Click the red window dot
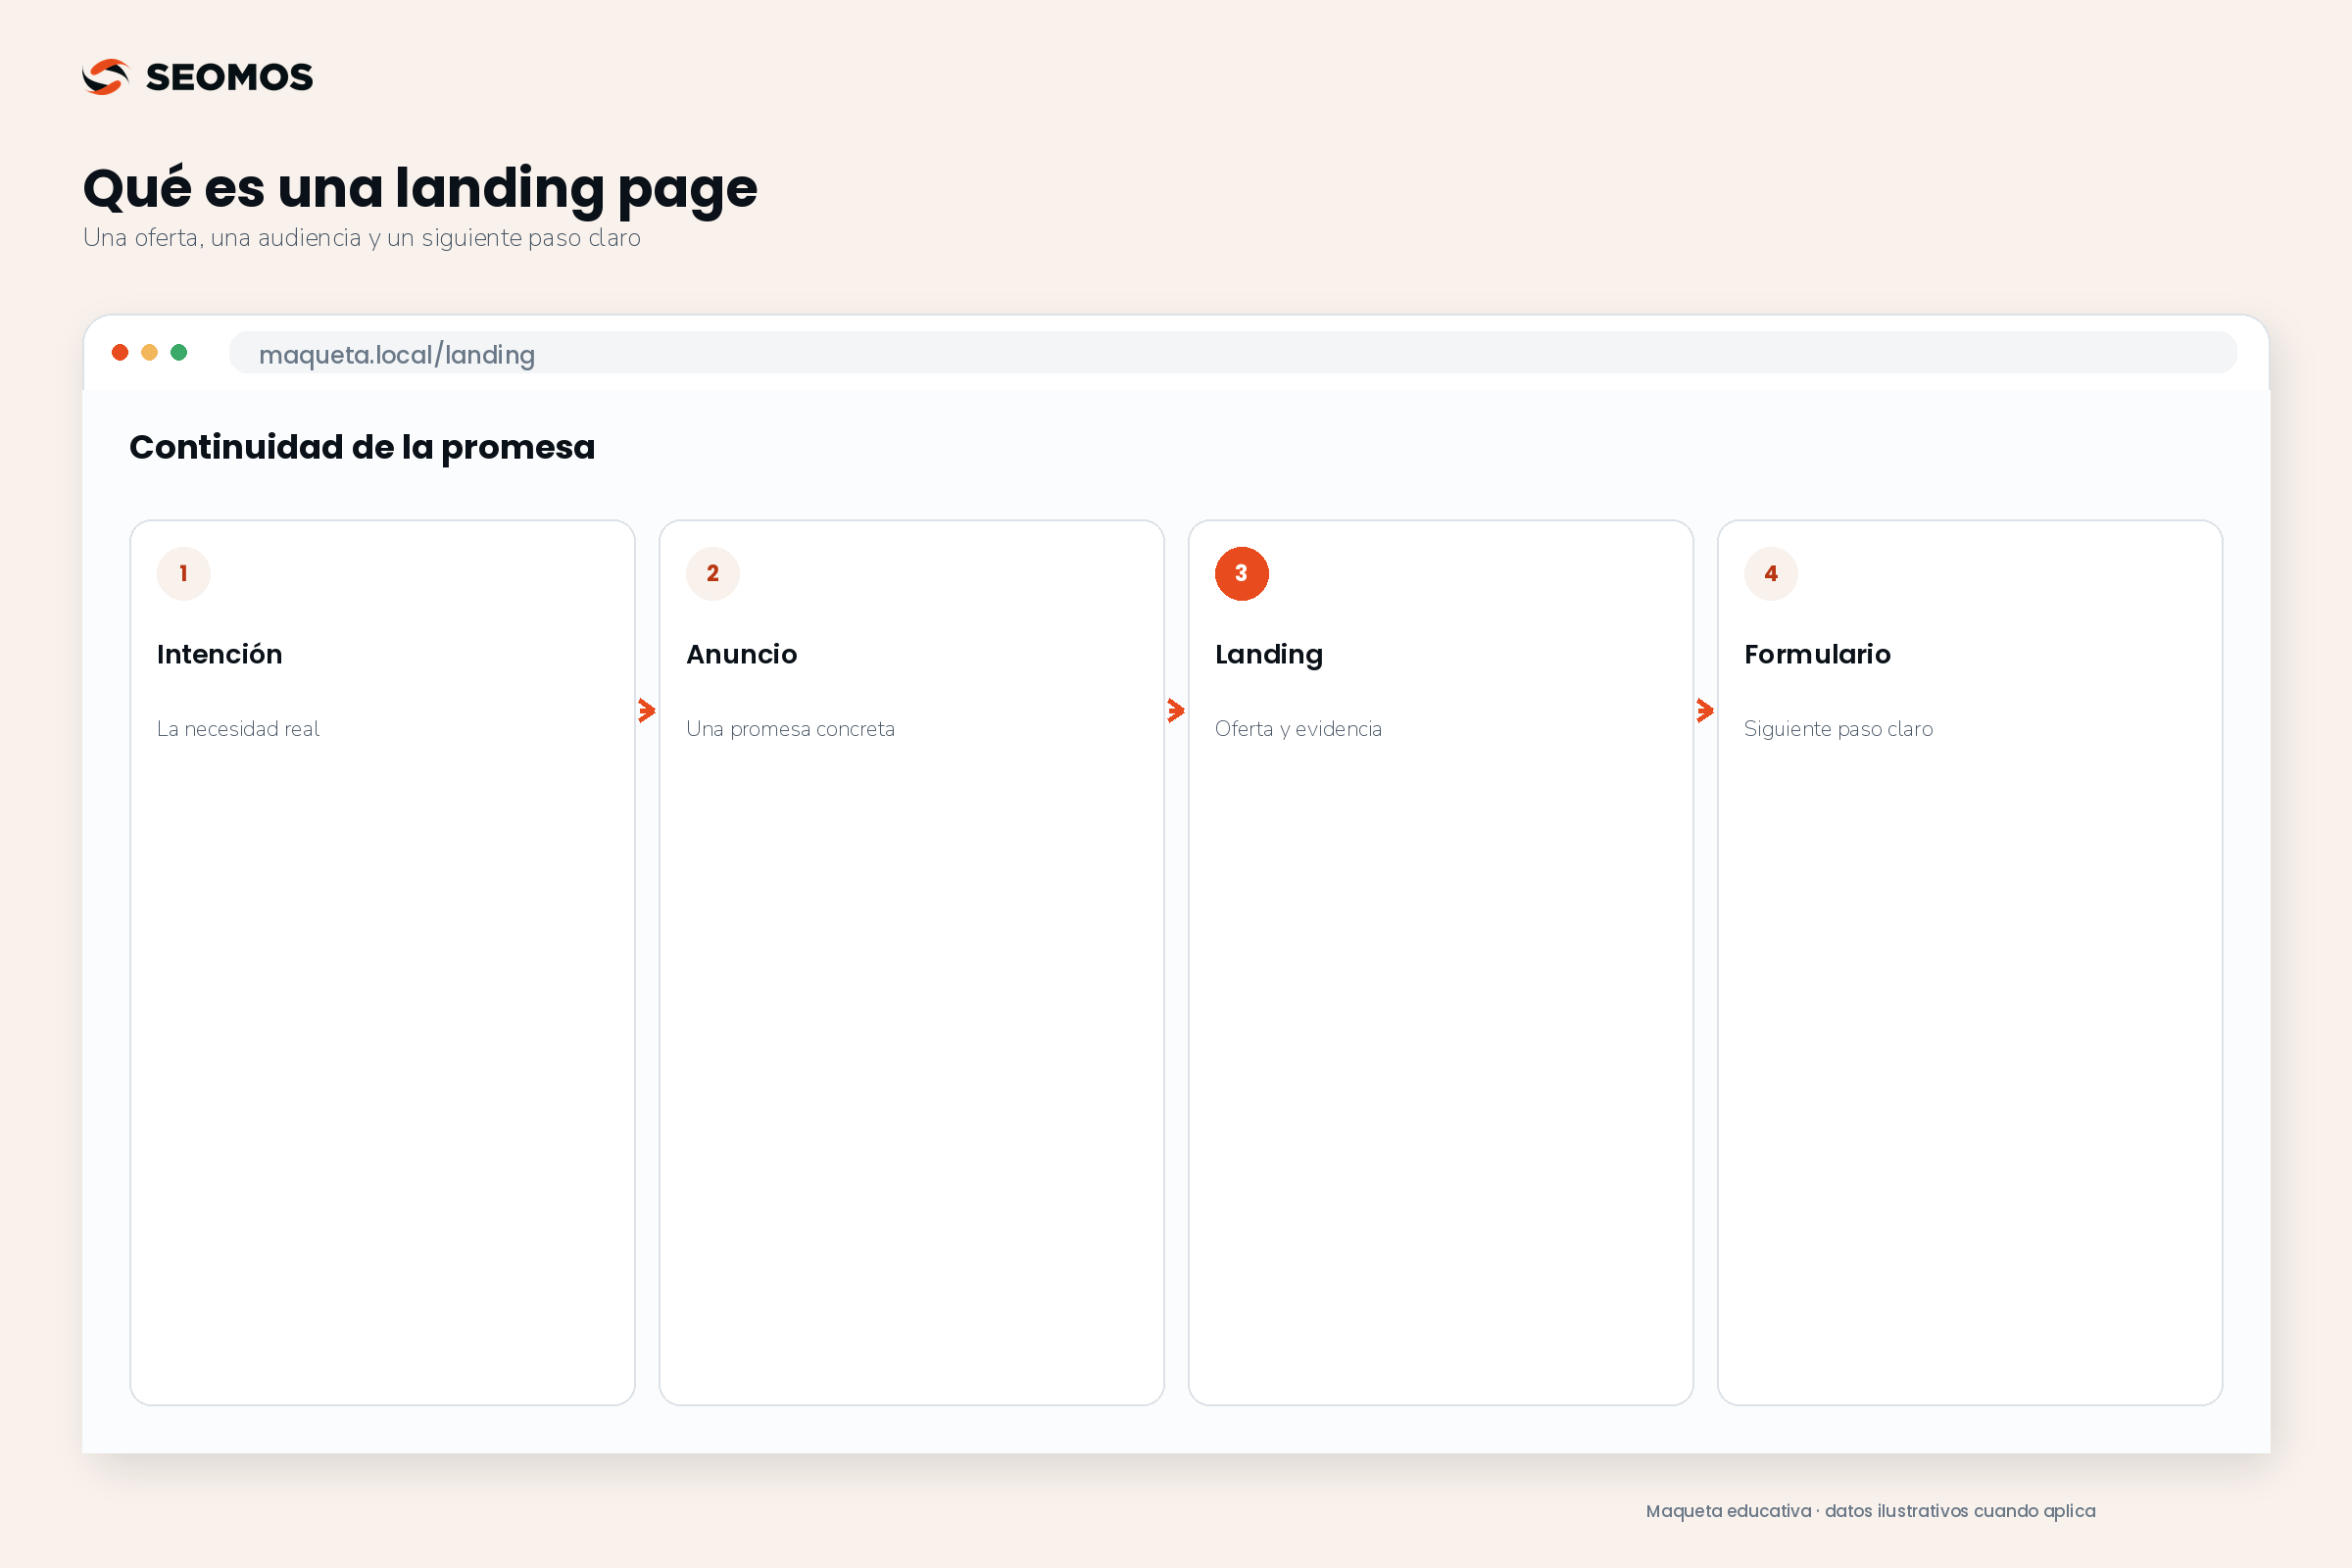The image size is (2352, 1568). pyautogui.click(x=120, y=352)
